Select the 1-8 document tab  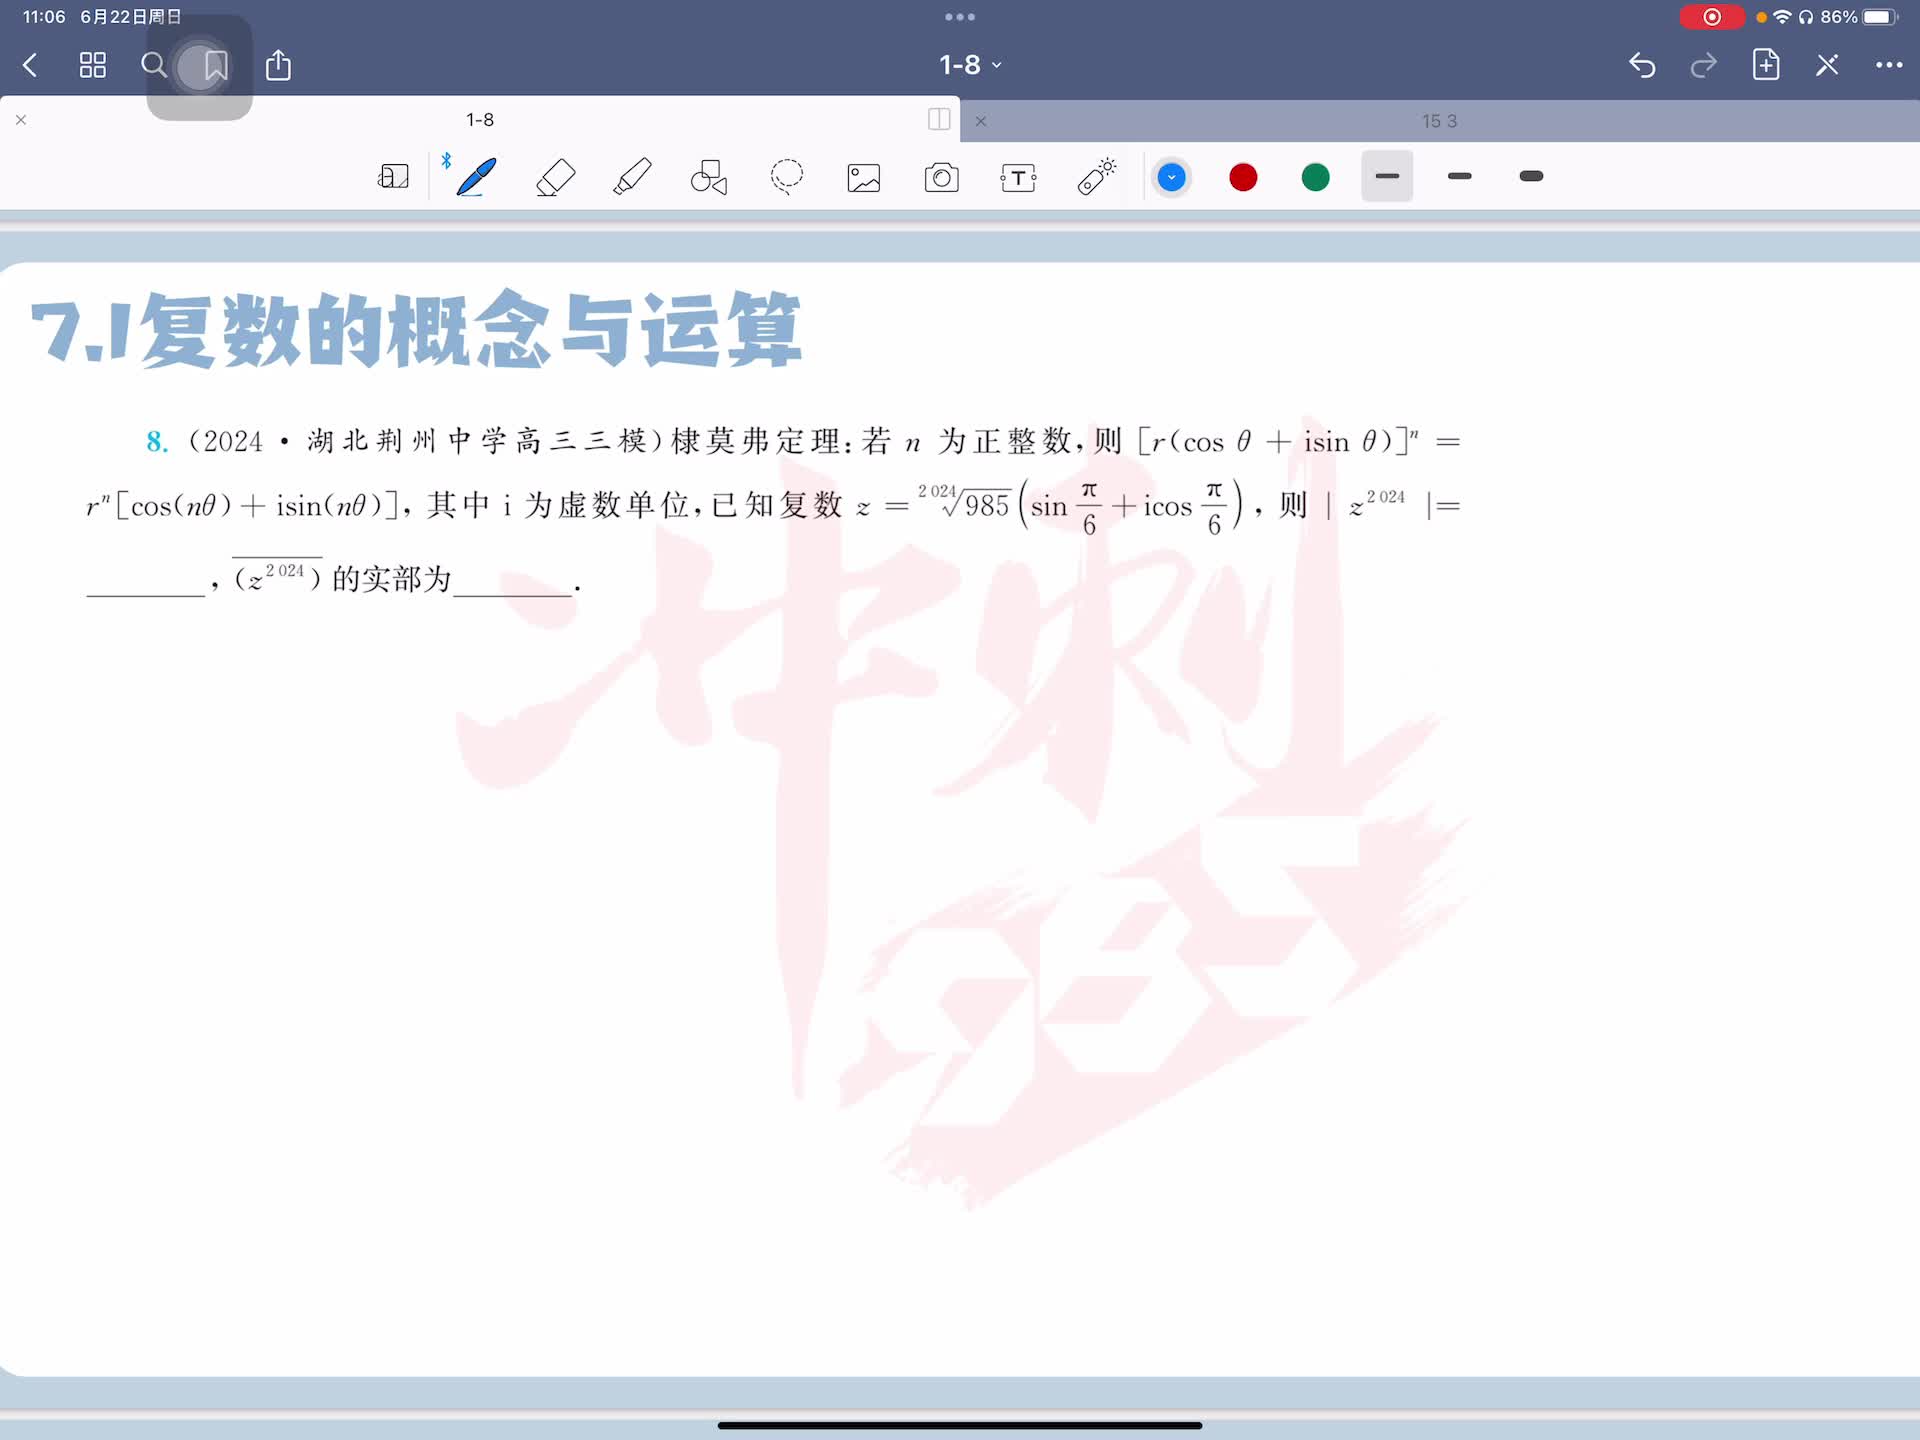pos(480,119)
